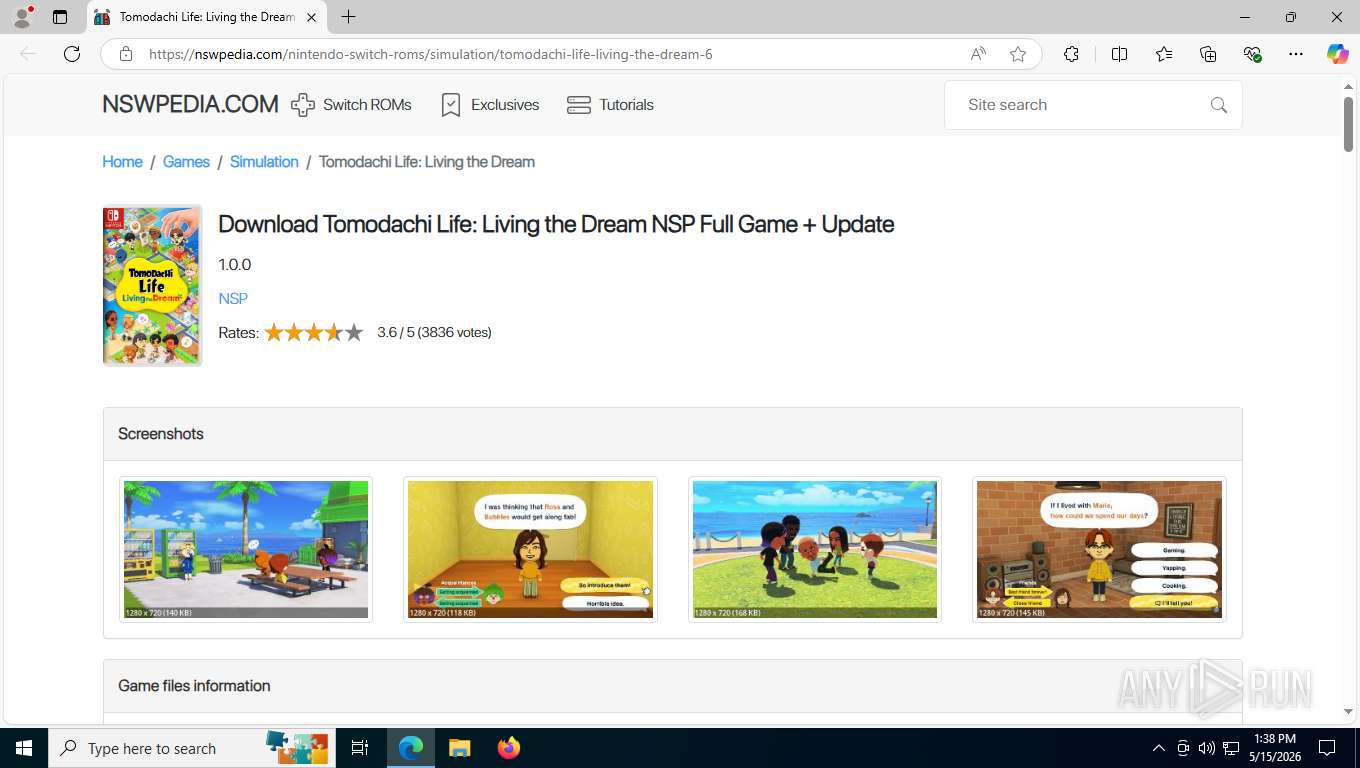Open the browser profile icon

[22, 17]
